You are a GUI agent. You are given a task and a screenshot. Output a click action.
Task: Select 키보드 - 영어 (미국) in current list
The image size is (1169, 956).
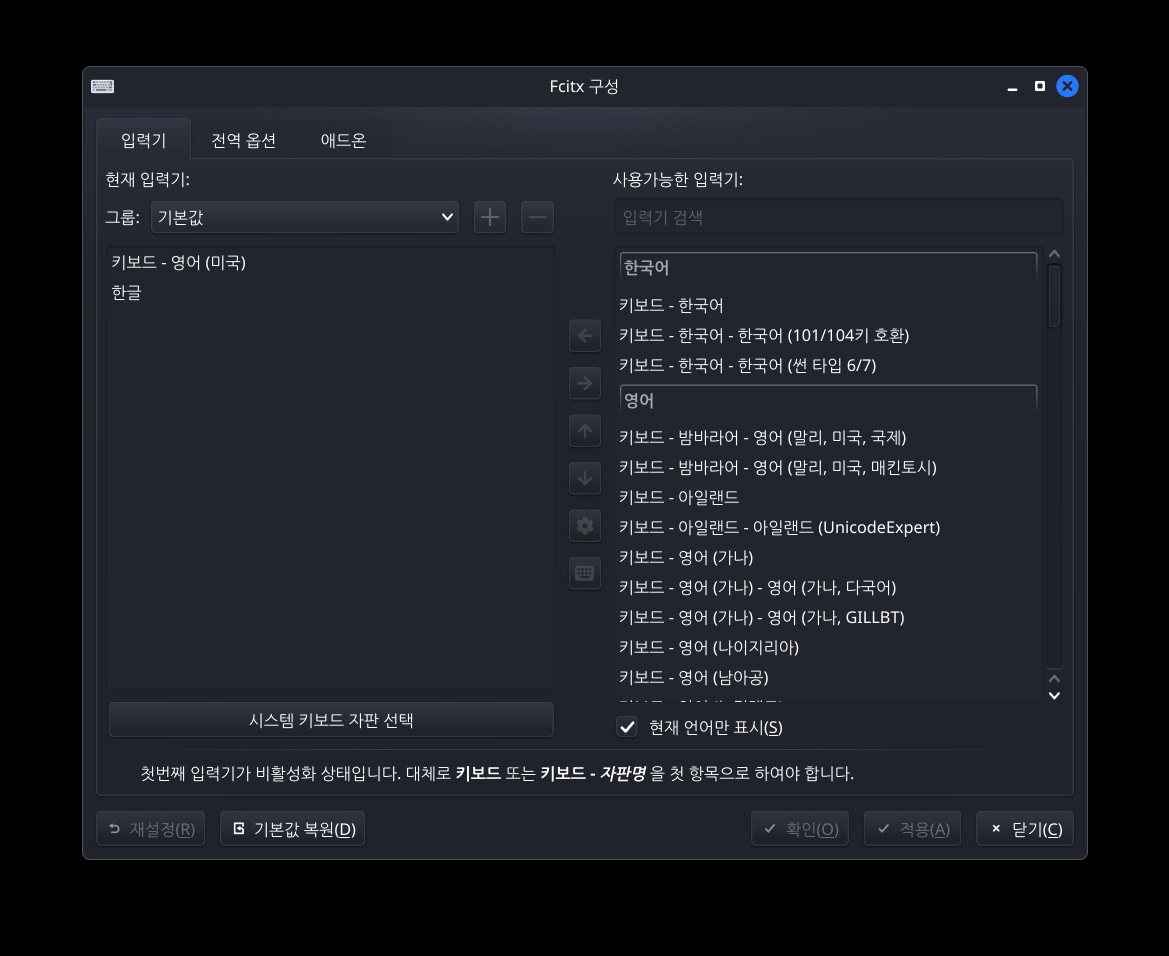331,262
